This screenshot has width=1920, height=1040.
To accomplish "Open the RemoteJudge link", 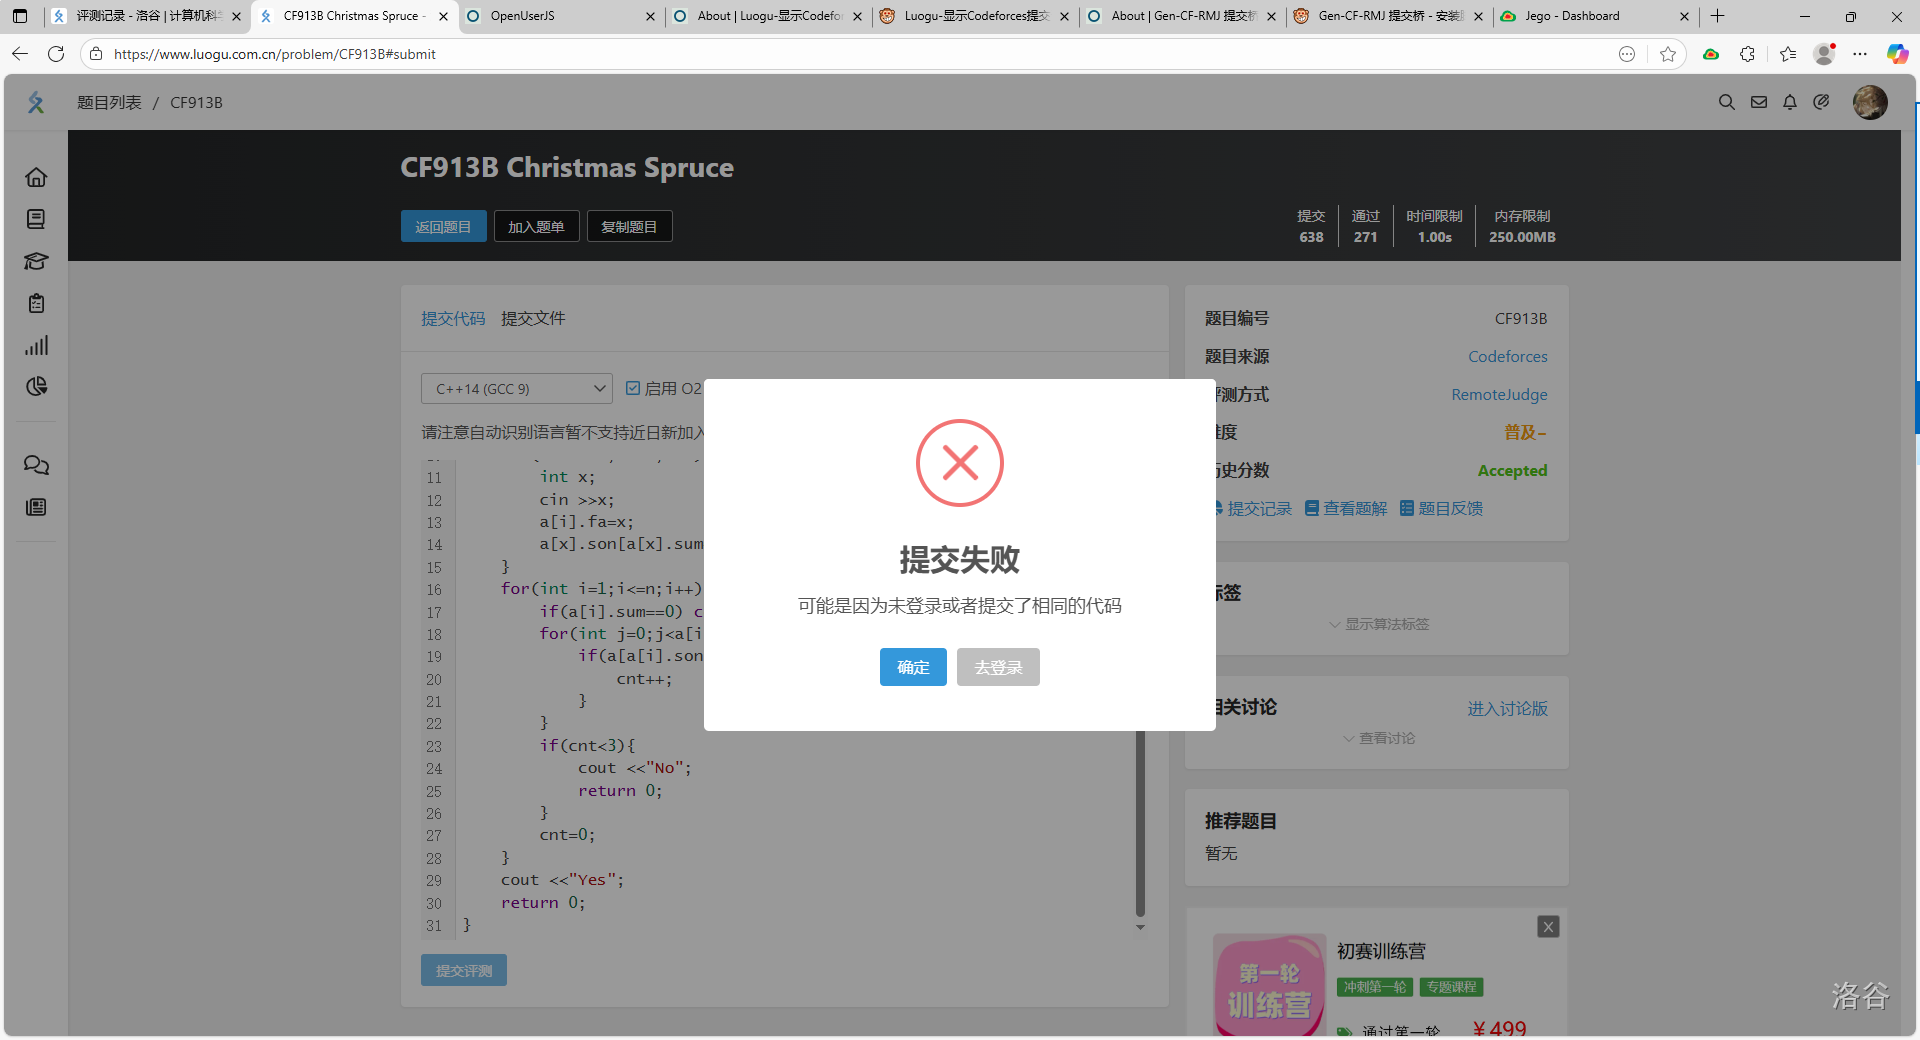I will pyautogui.click(x=1499, y=394).
